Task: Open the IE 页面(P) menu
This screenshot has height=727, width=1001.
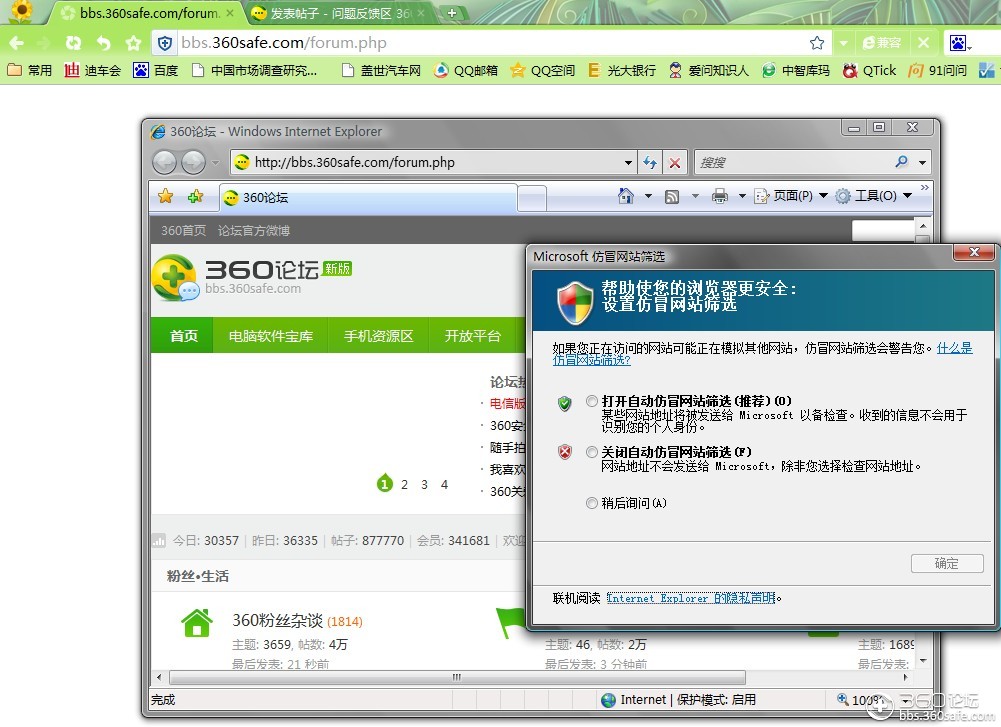Action: [x=791, y=196]
